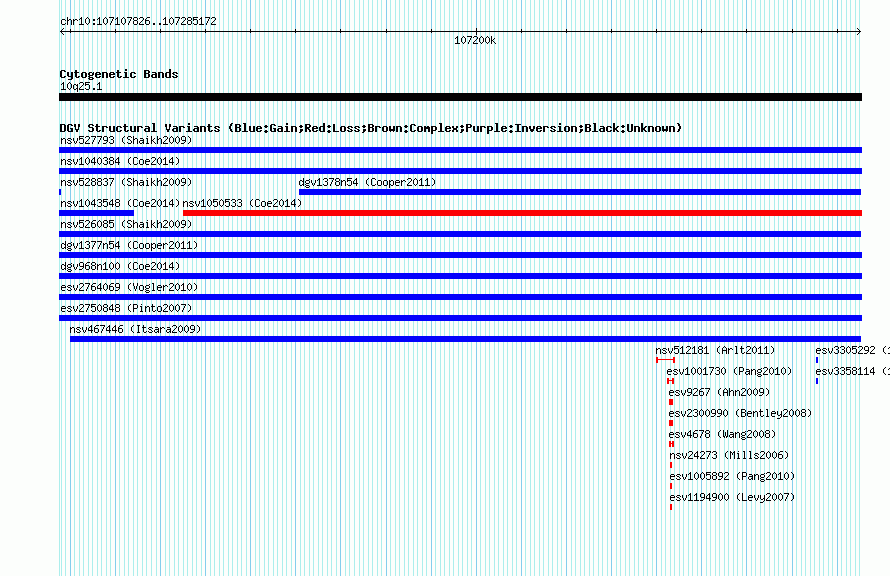890x576 pixels.
Task: Select the Cytogenetic Bands track title
Action: click(x=119, y=74)
